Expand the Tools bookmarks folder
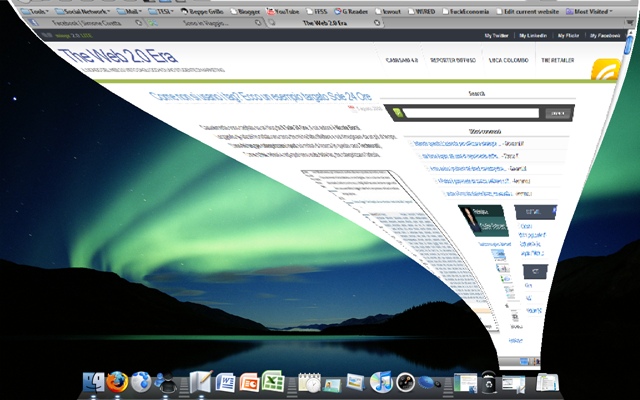 [x=35, y=11]
